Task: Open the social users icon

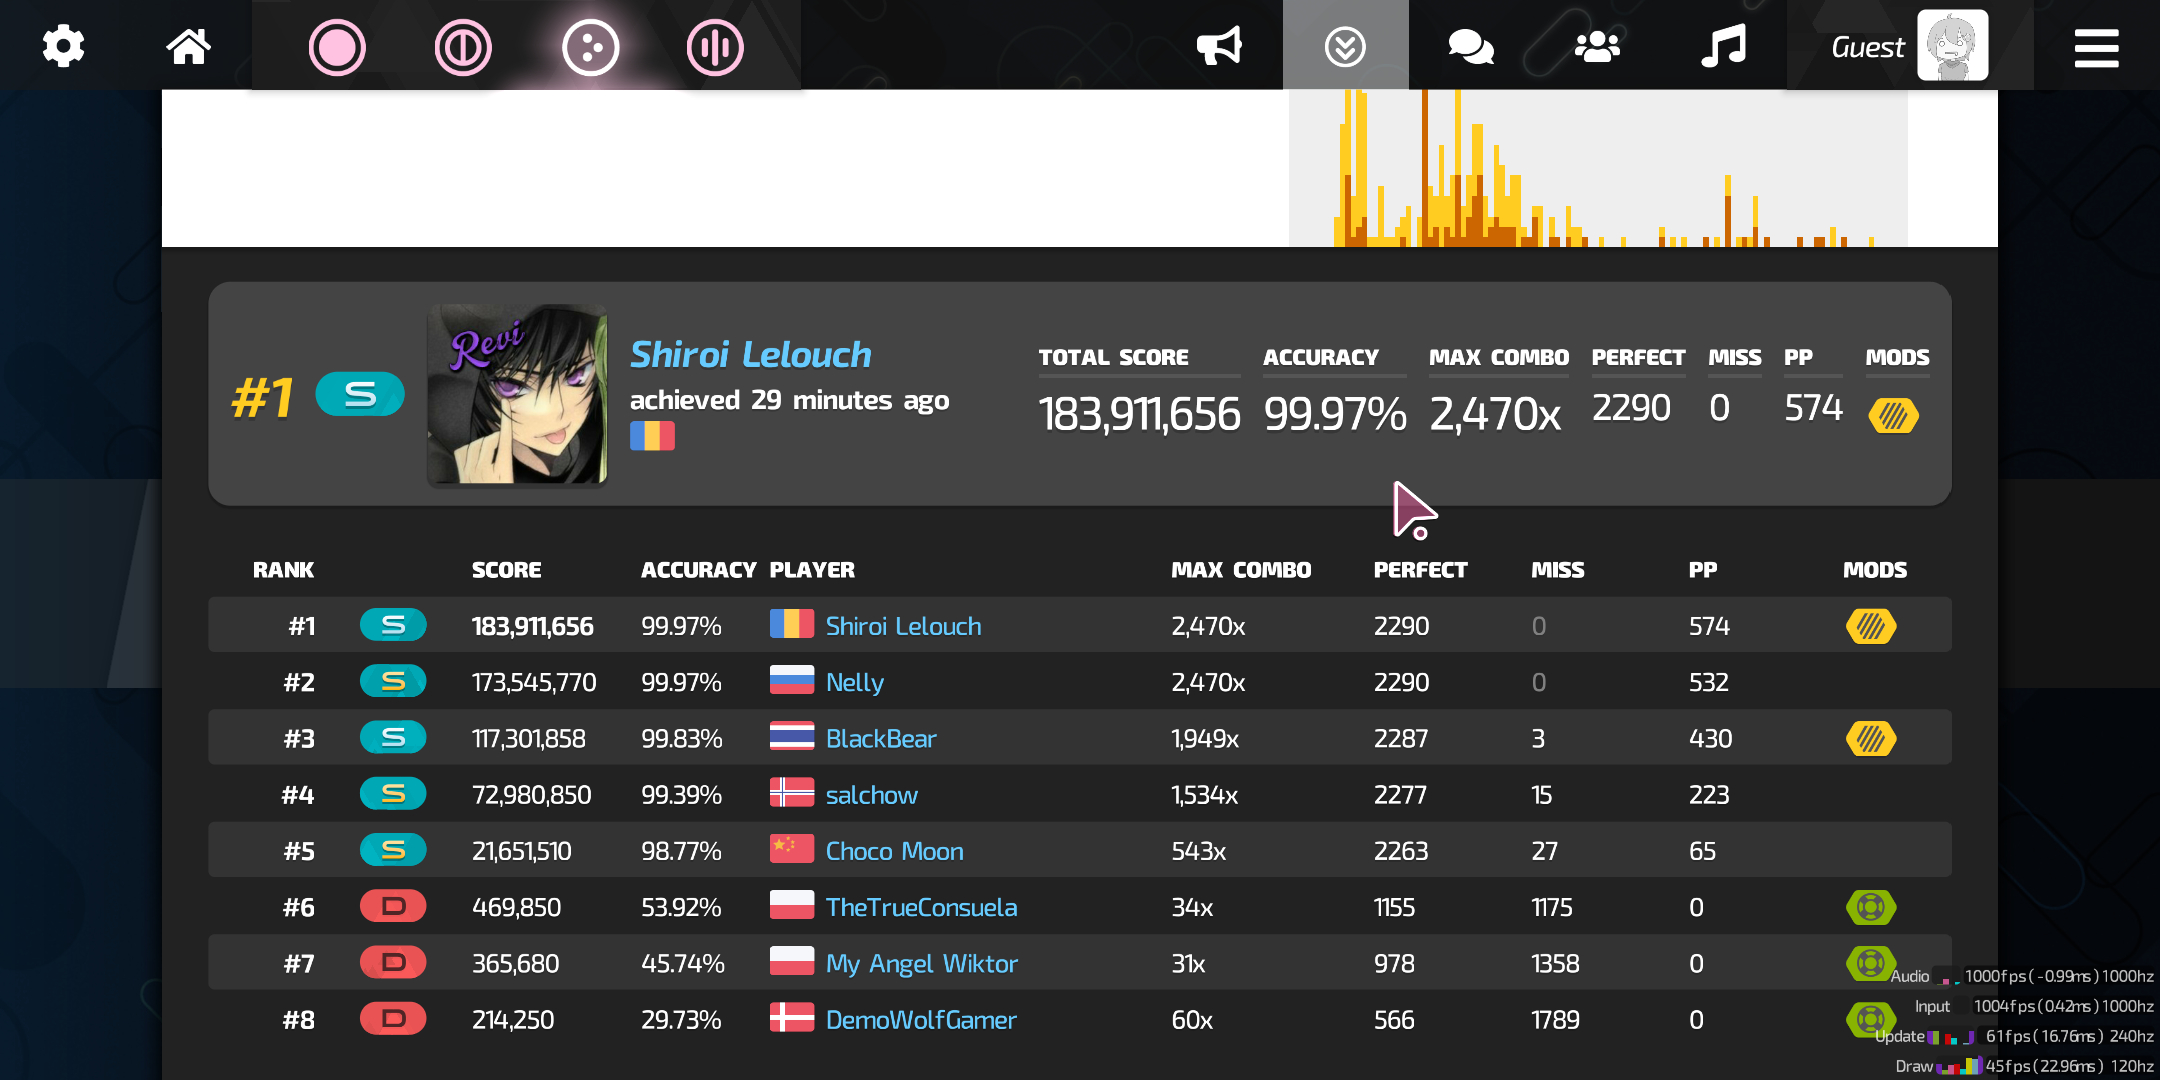Action: click(x=1597, y=46)
